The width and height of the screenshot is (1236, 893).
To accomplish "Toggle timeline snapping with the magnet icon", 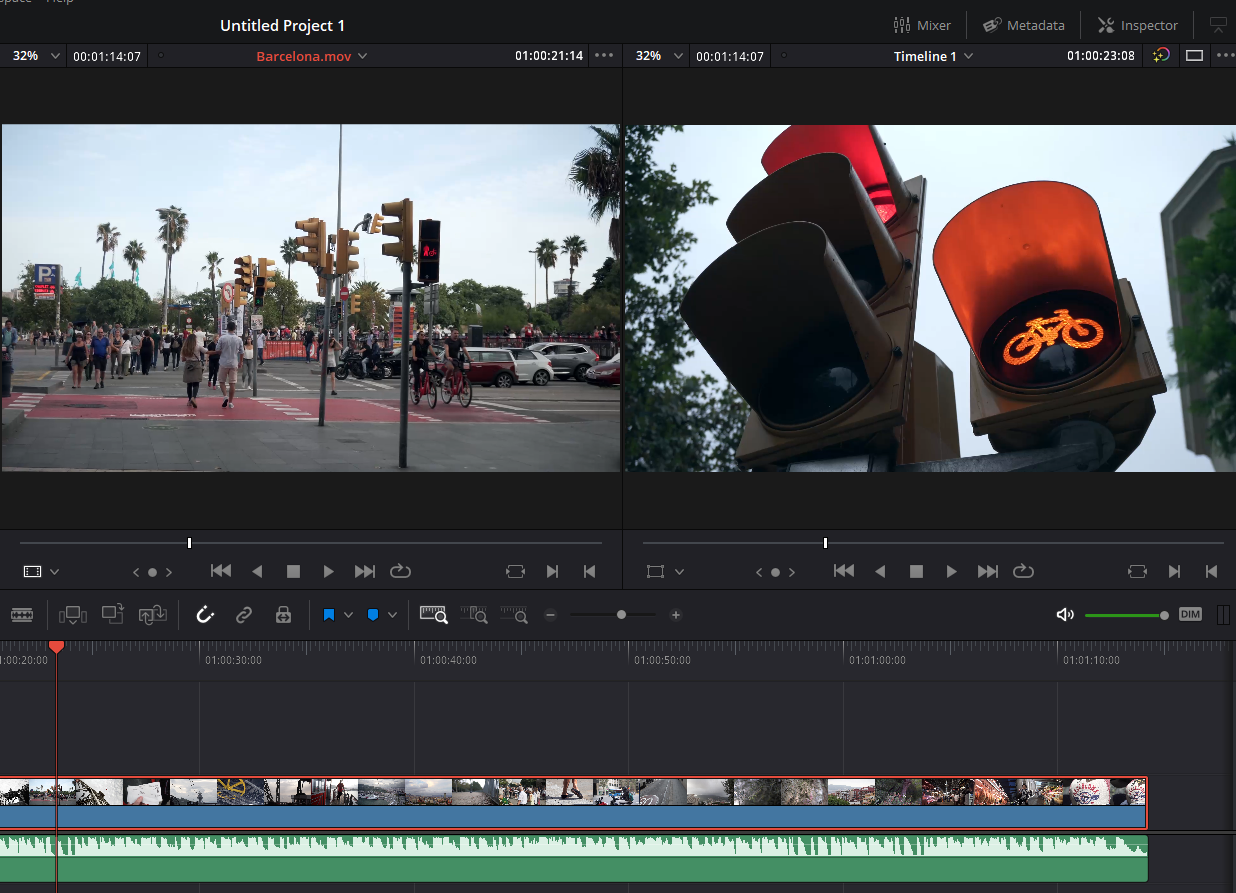I will click(x=205, y=615).
